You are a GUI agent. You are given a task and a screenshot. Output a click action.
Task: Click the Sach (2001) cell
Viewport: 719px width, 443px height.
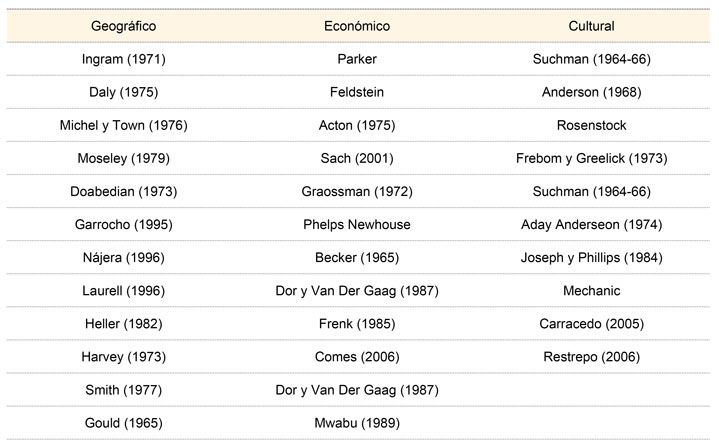(357, 158)
